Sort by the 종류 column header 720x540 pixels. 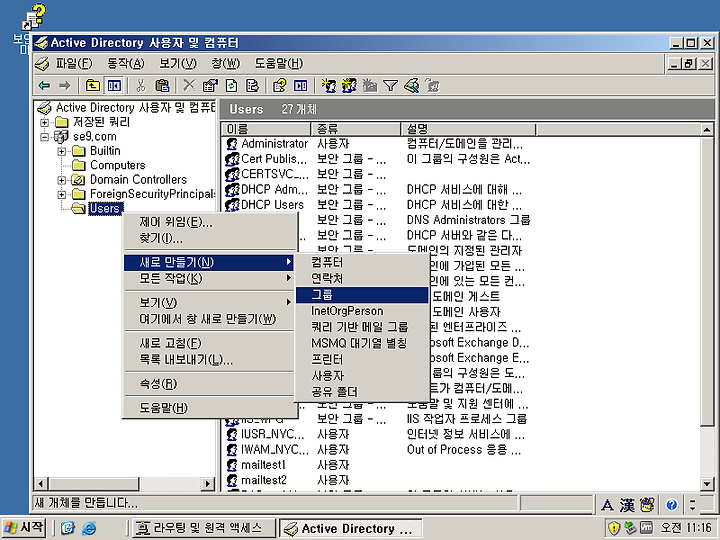(x=356, y=129)
